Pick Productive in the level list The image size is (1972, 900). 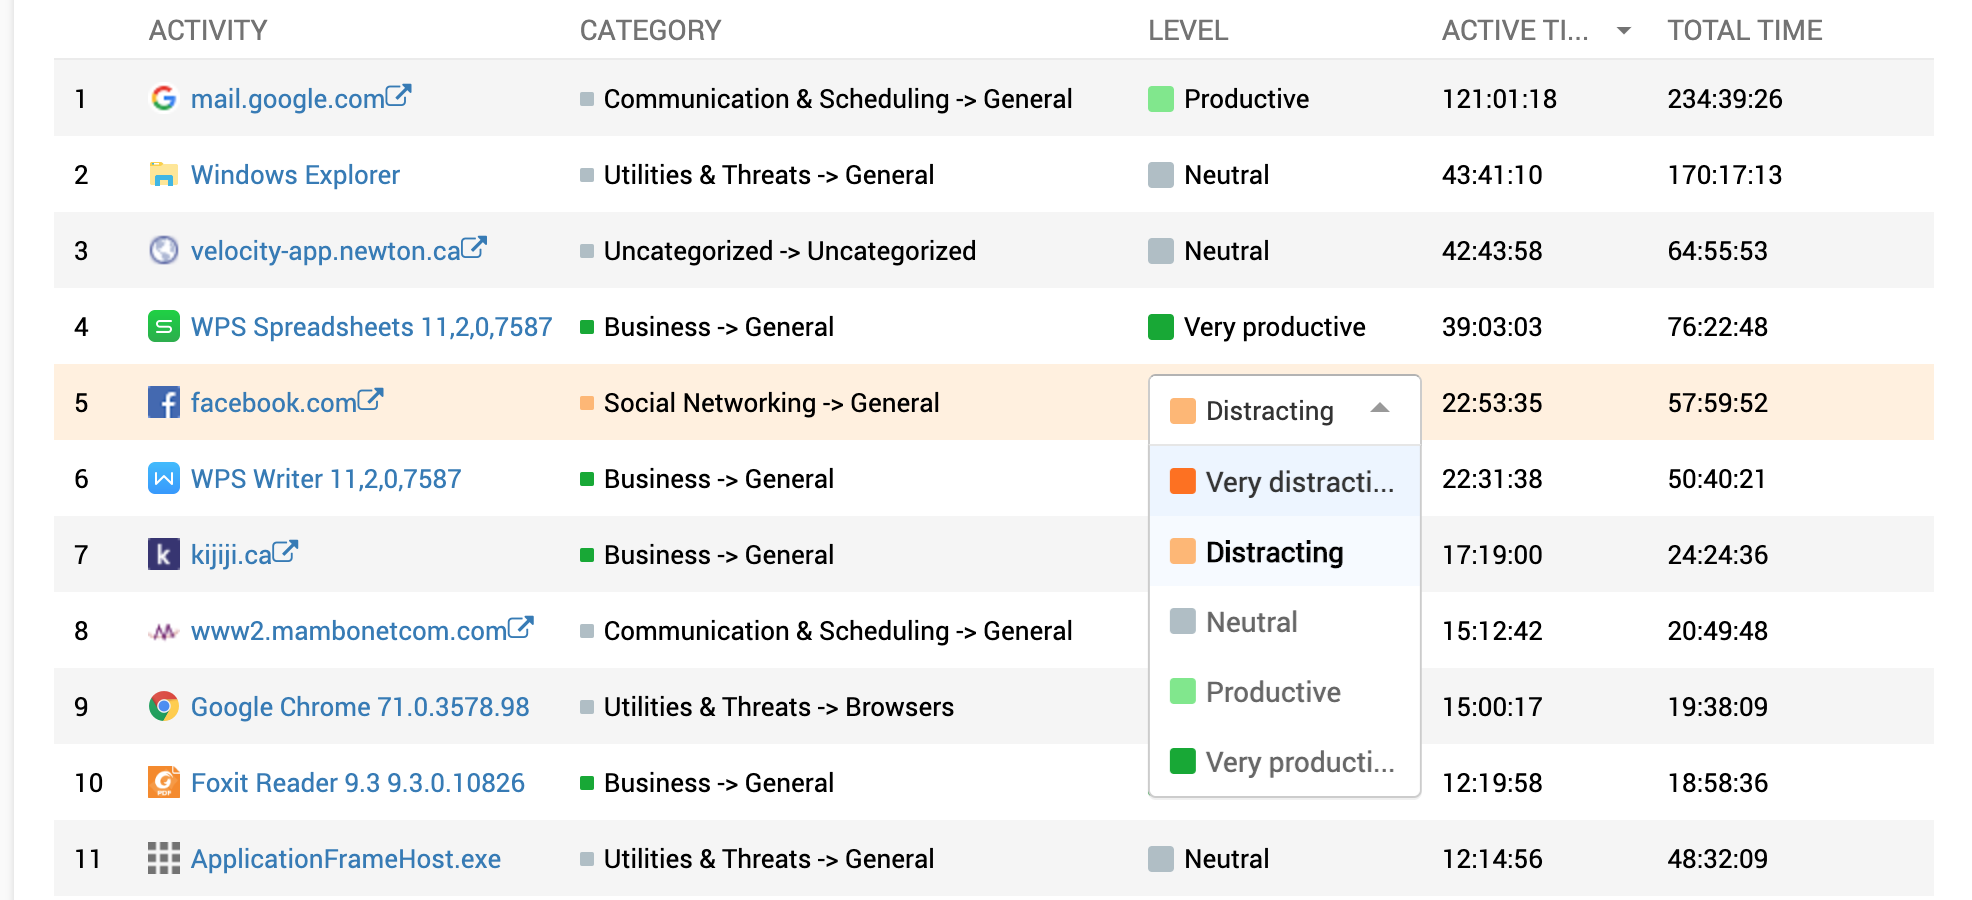(1272, 692)
